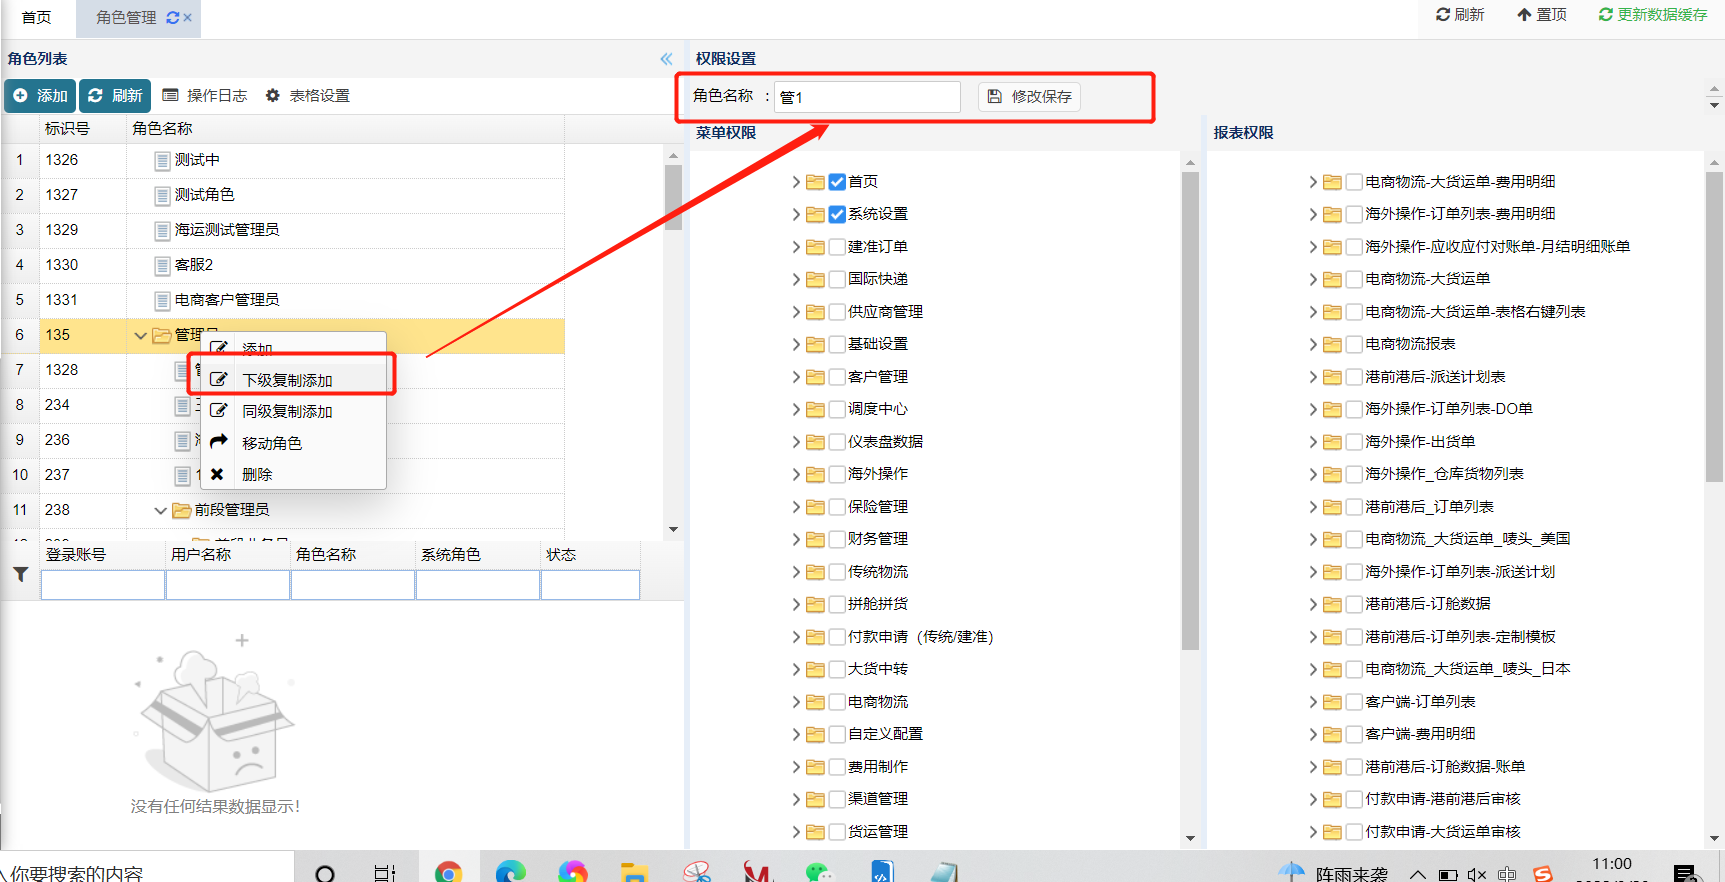Screen dimensions: 1725x882
Task: Click the muted volume tray icon
Action: click(x=1476, y=874)
